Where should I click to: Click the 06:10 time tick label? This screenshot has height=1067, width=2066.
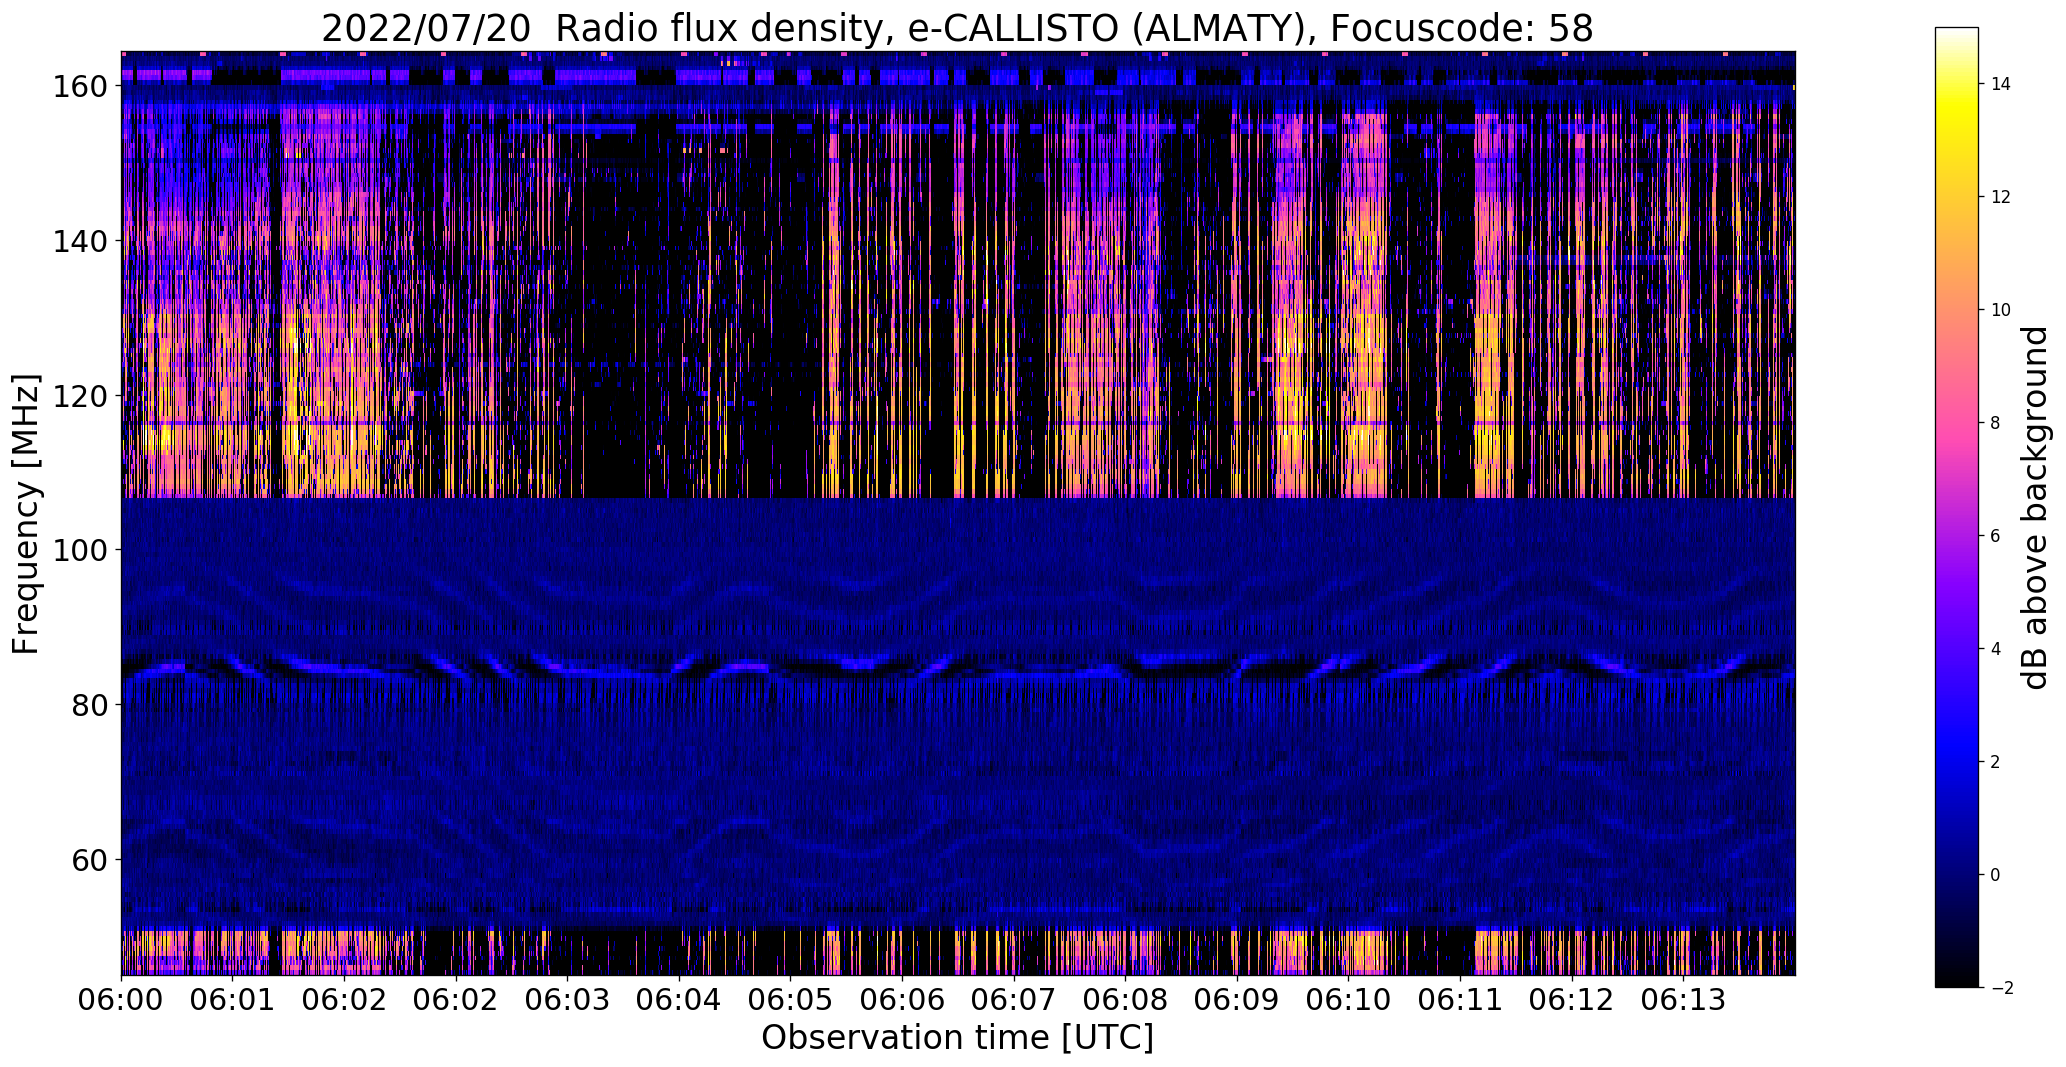point(1349,1000)
